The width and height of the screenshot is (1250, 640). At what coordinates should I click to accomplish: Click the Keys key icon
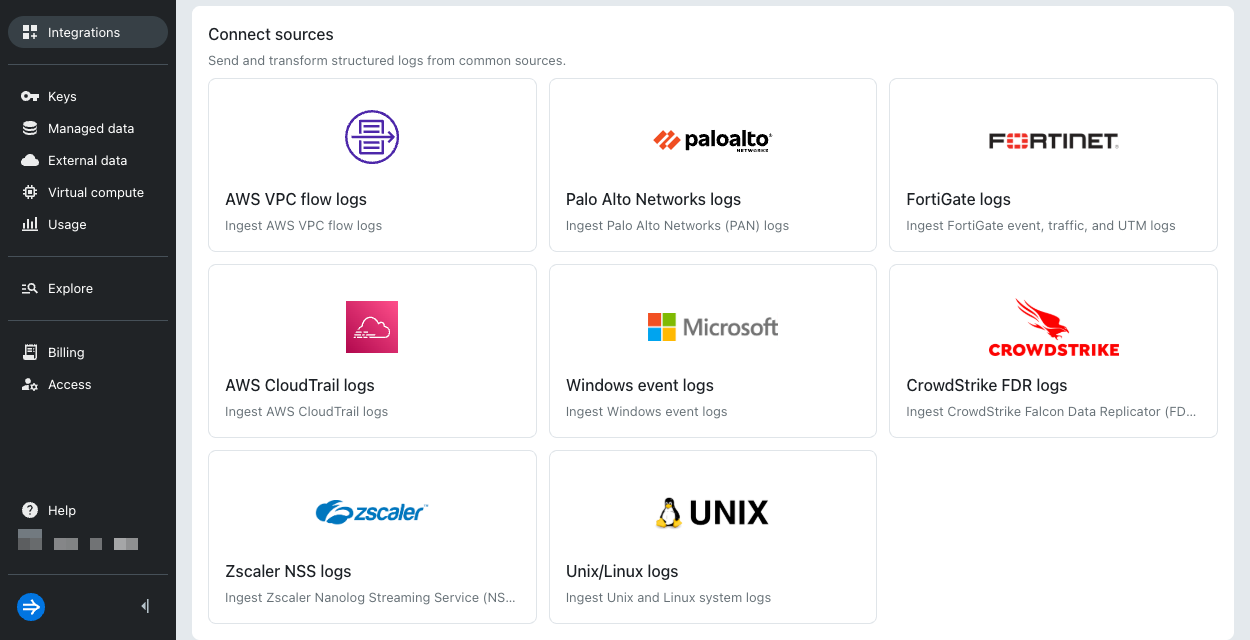coord(30,96)
